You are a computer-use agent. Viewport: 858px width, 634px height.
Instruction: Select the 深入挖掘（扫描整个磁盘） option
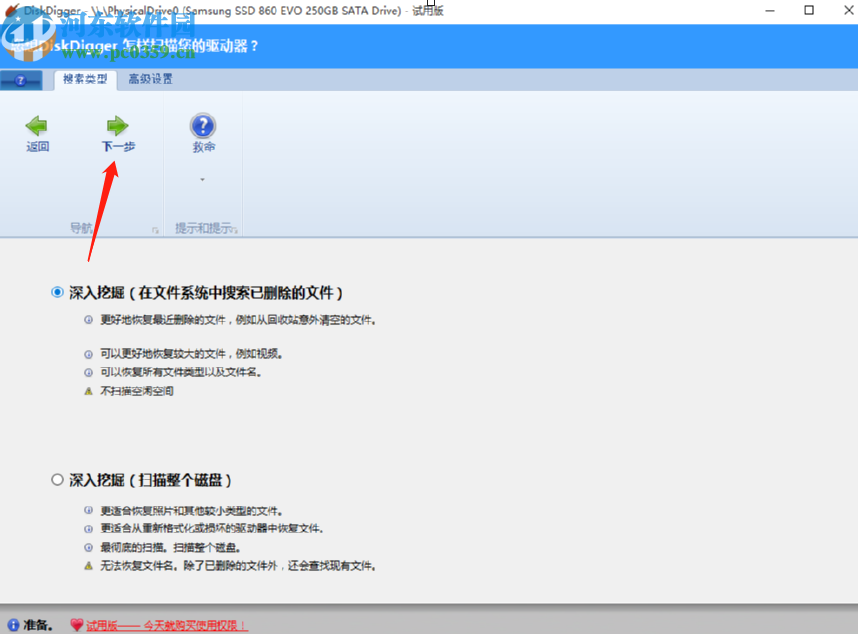[57, 480]
